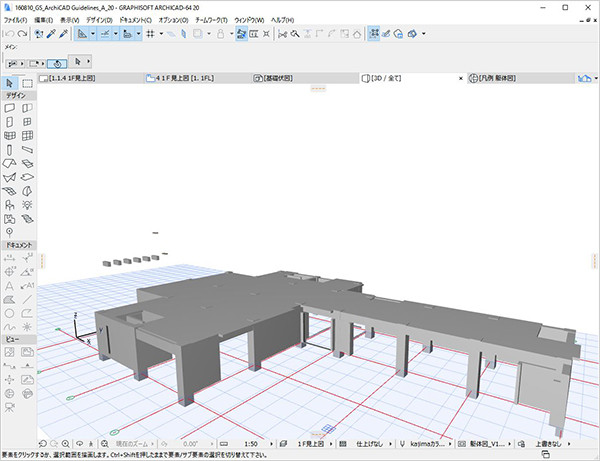Open the 仕上げなし dropdown
The image size is (600, 461).
tap(390, 444)
